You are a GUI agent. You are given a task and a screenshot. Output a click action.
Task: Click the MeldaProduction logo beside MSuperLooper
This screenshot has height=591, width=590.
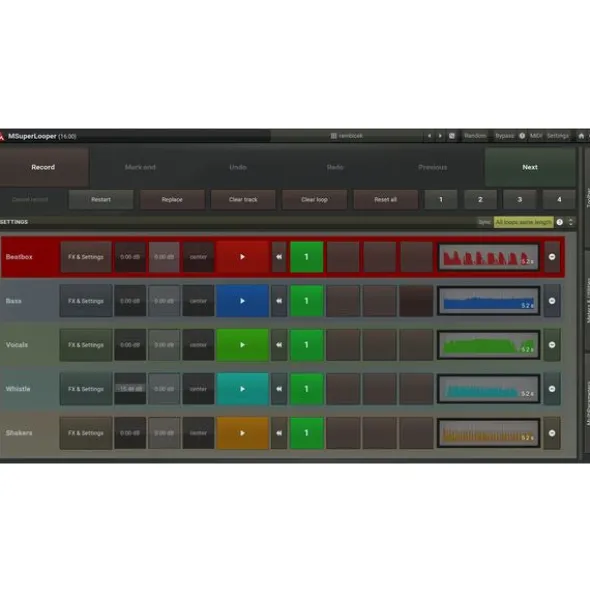pos(2,136)
